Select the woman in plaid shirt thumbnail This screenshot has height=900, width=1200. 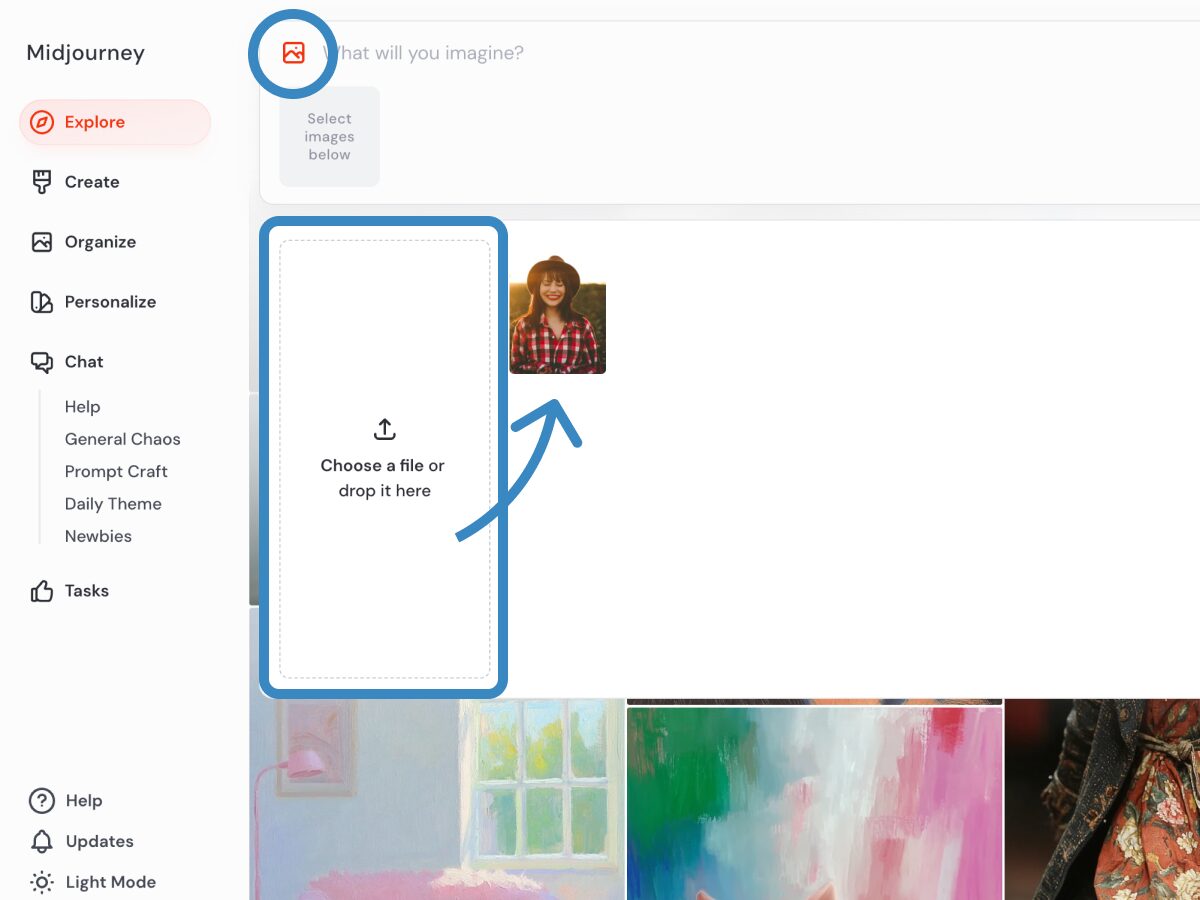[557, 315]
